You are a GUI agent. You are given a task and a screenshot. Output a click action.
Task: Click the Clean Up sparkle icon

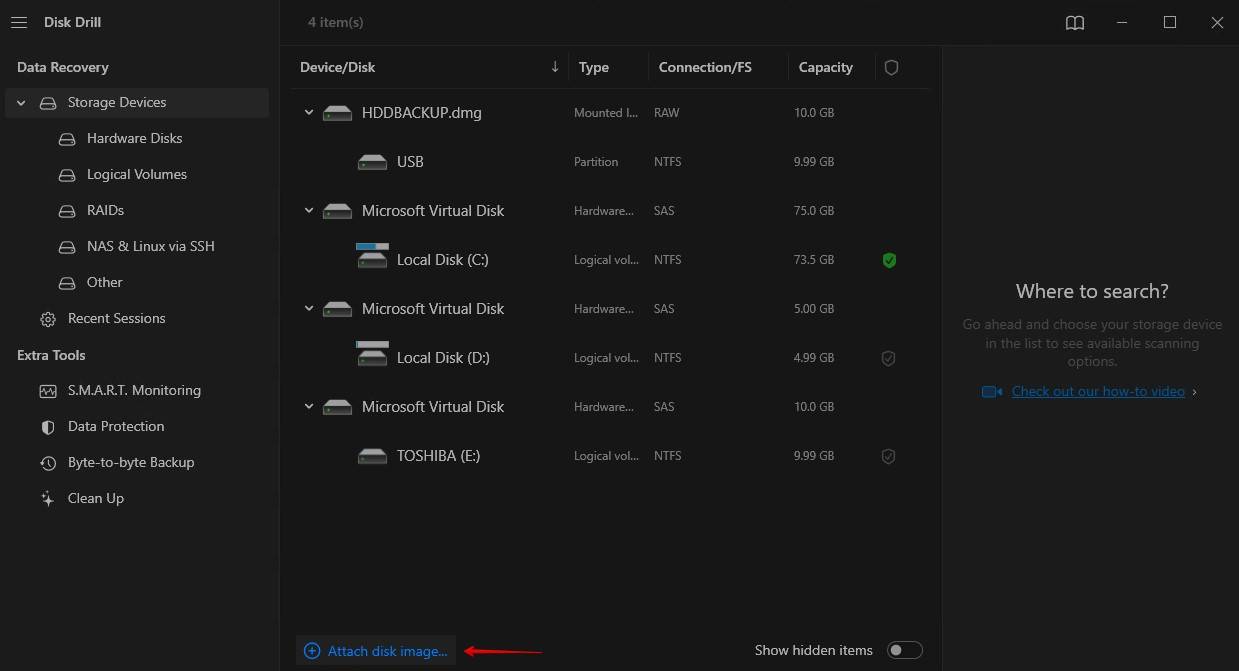click(x=48, y=499)
